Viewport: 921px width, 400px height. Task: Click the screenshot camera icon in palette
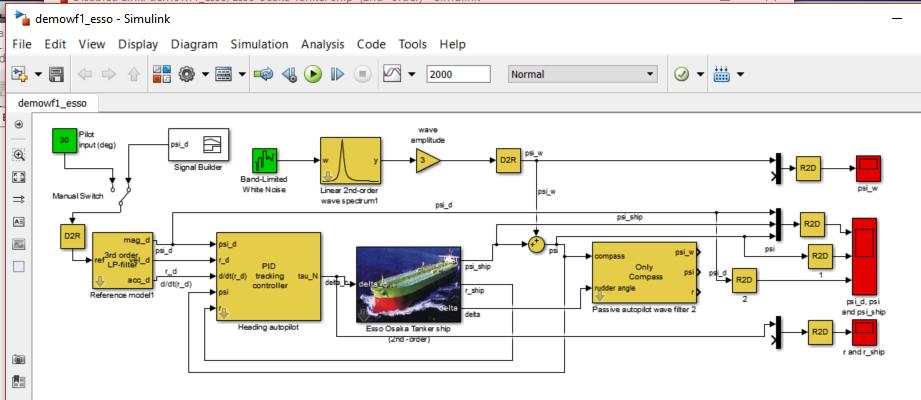[x=18, y=359]
